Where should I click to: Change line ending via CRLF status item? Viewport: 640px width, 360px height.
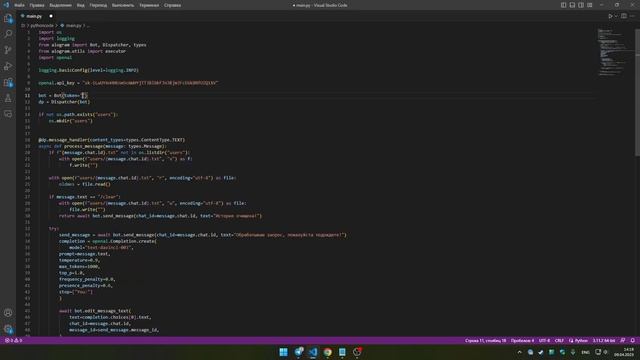559,340
